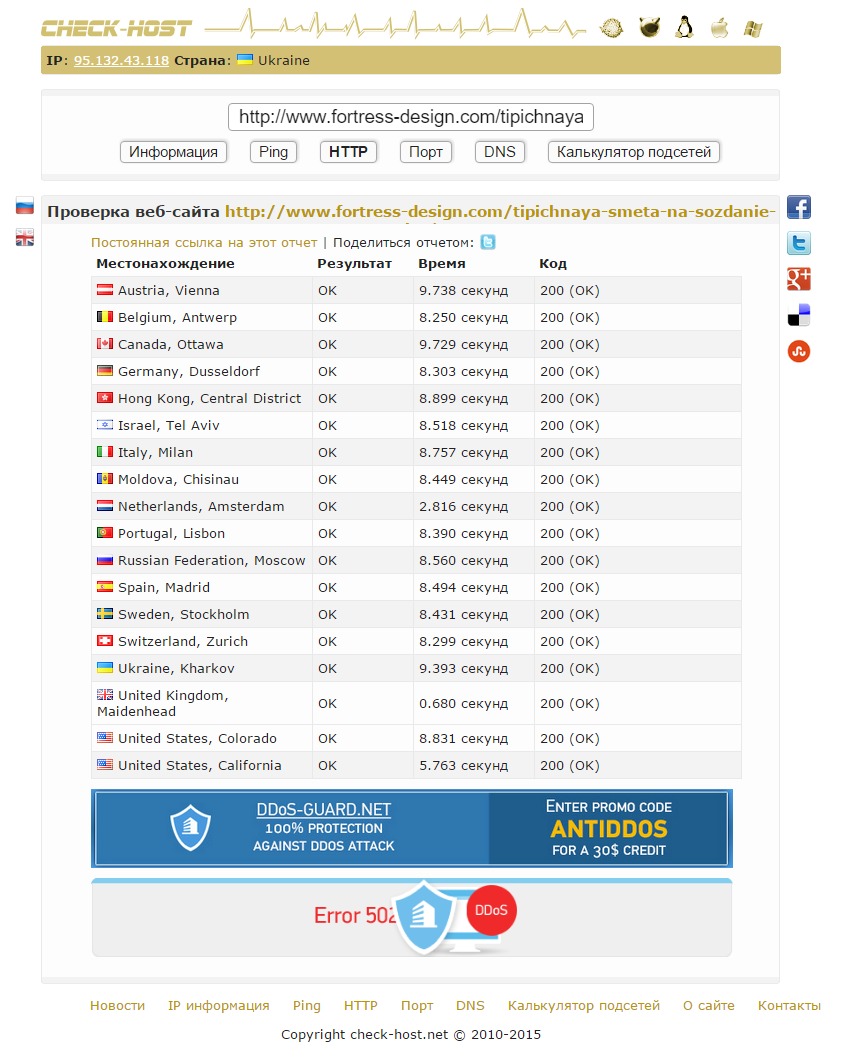Click the Canada flag in the results table

click(105, 344)
